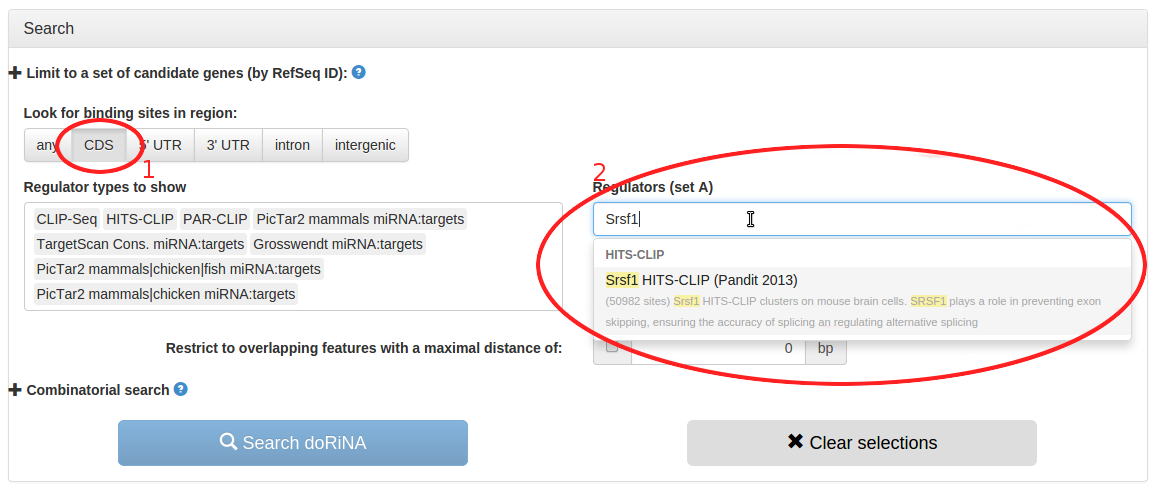Screen dimensions: 1154x487
Task: Select the CDS region button
Action: 99,145
